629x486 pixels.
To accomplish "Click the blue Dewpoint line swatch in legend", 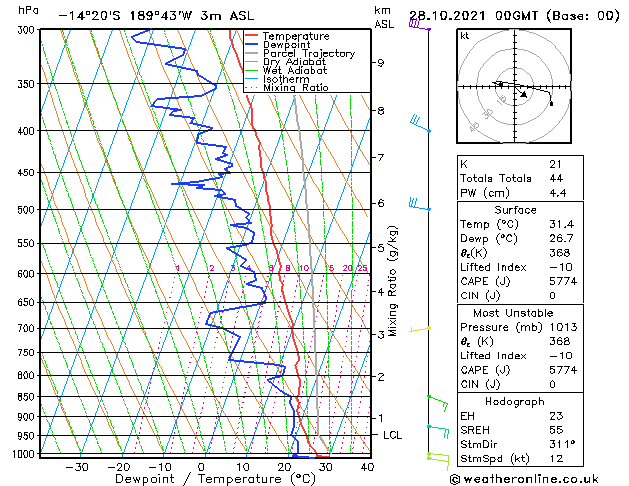I will [252, 45].
